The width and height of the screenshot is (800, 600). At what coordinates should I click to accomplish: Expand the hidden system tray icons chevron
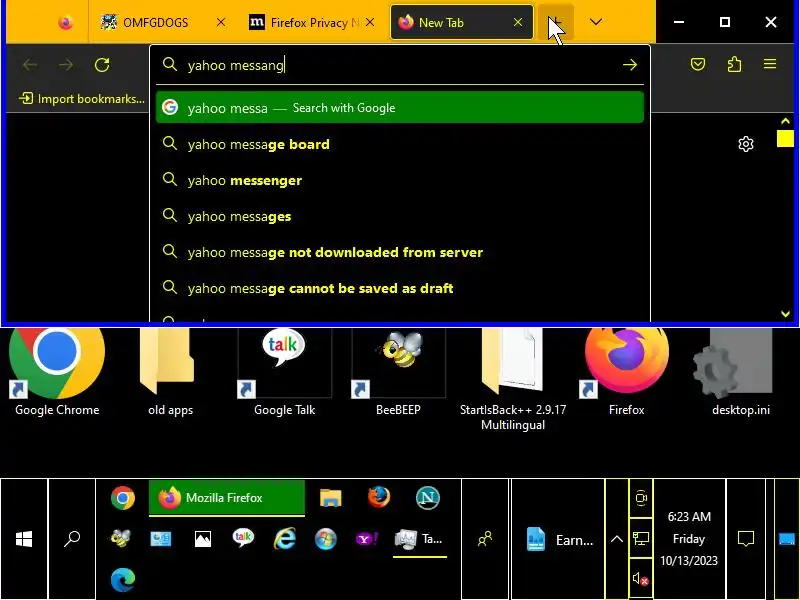(x=617, y=539)
